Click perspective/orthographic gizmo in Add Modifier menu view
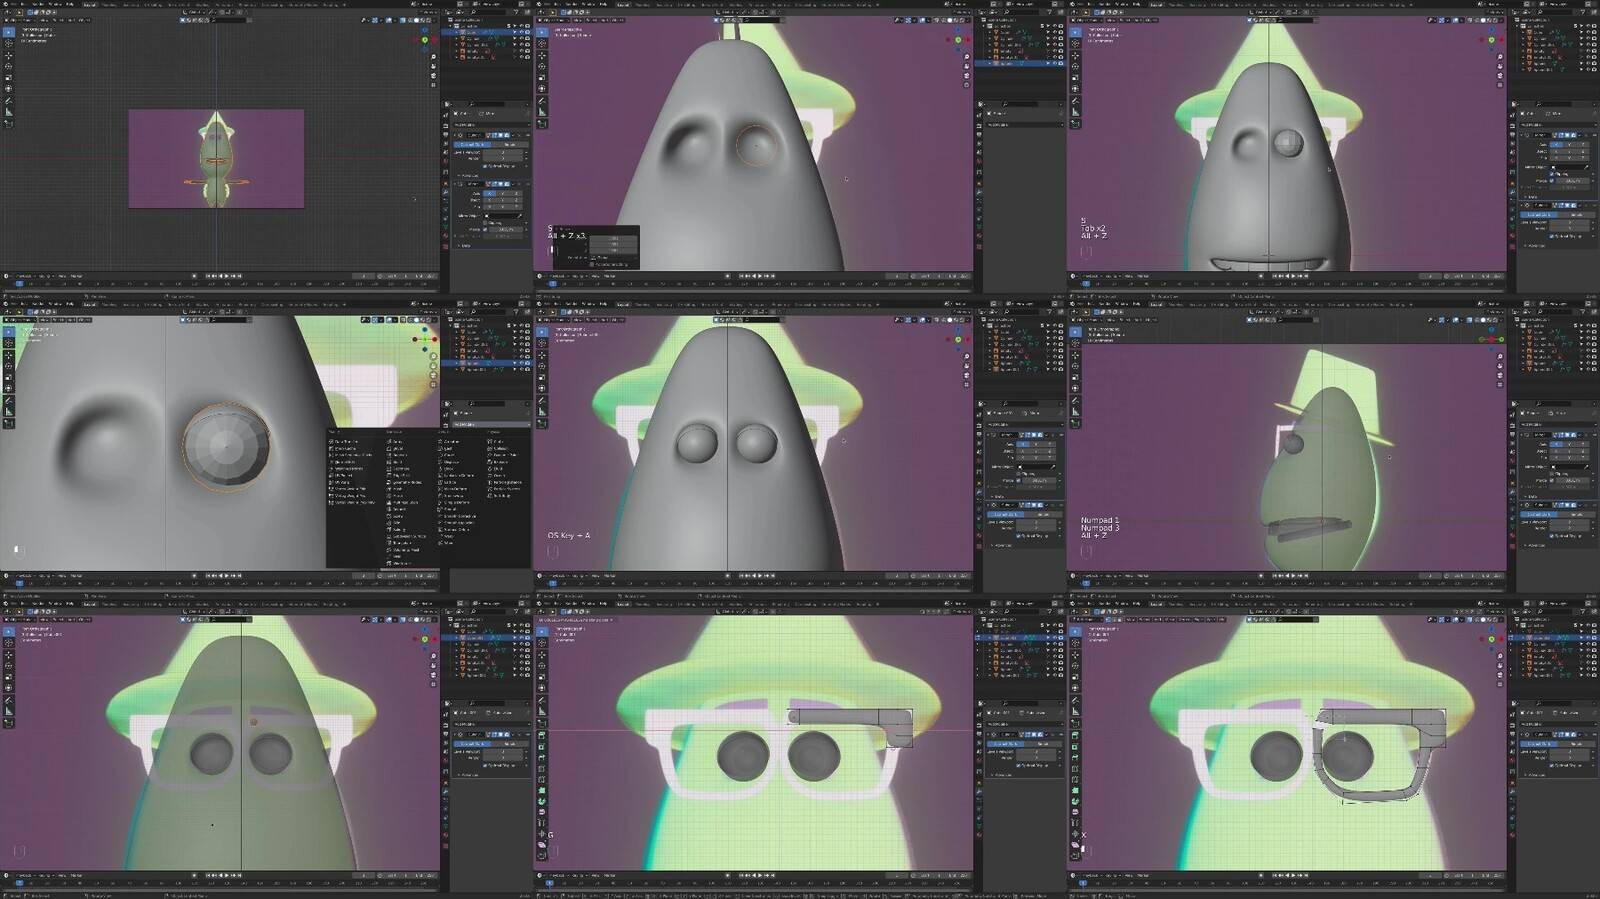The height and width of the screenshot is (899, 1600). pyautogui.click(x=433, y=385)
